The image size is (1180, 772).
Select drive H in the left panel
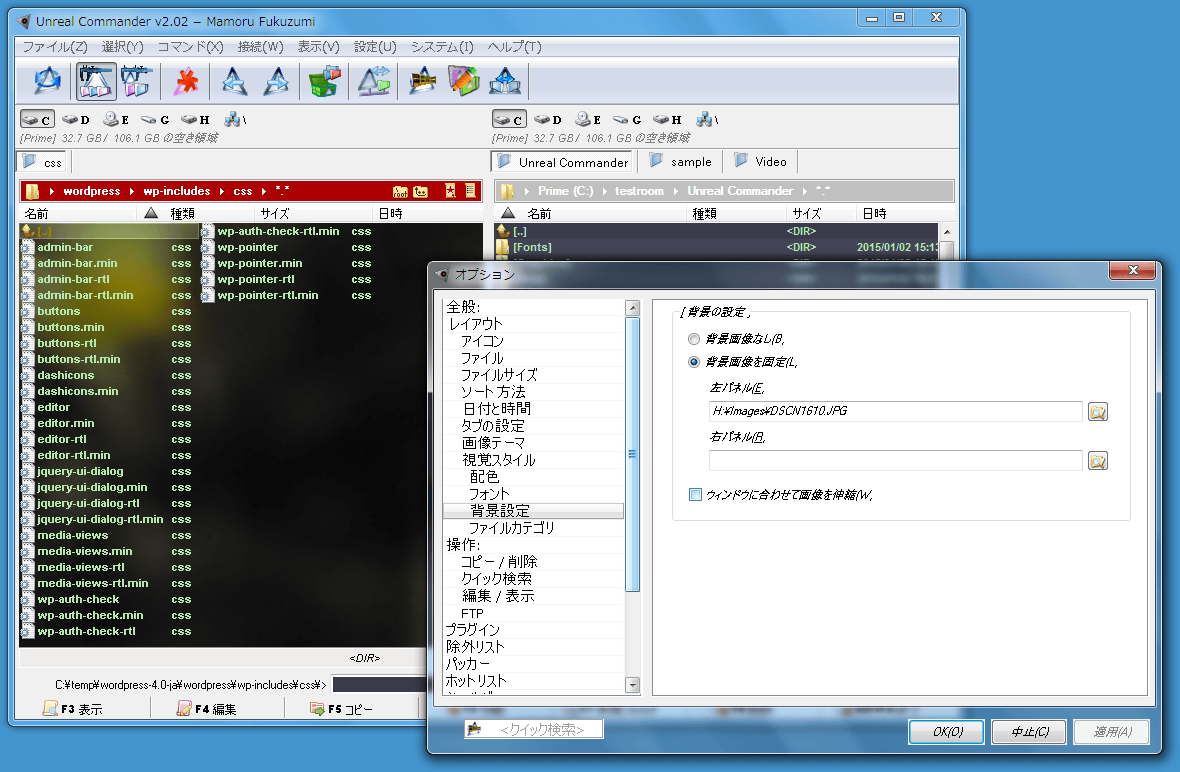click(195, 120)
